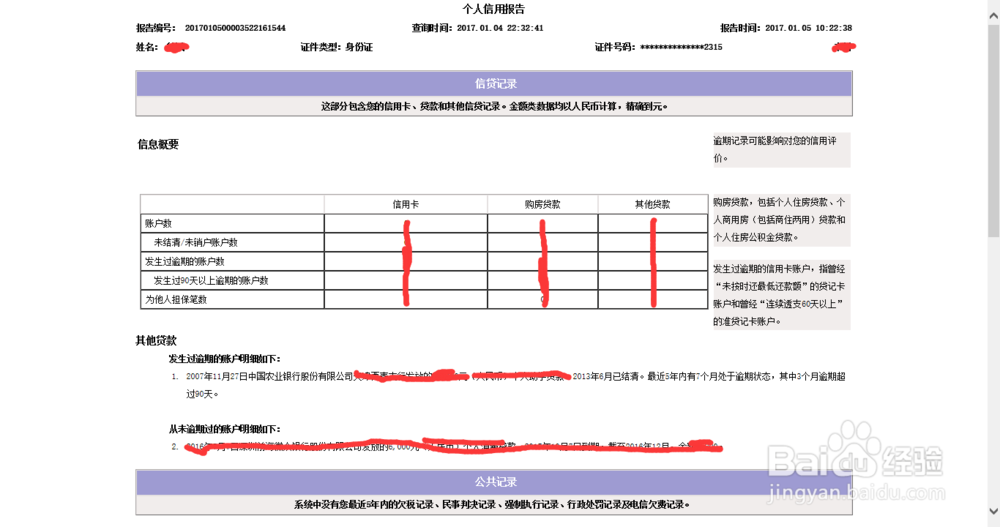Viewport: 1000px width, 527px height.
Task: Click the 账户数 row label
Action: pos(158,223)
